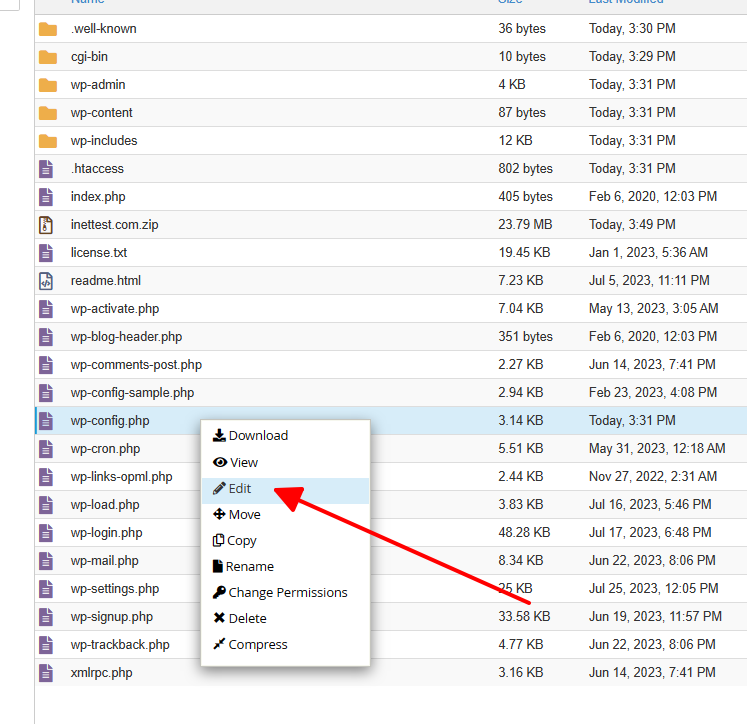
Task: Click the inettest.com.zip archive icon
Action: pos(45,225)
